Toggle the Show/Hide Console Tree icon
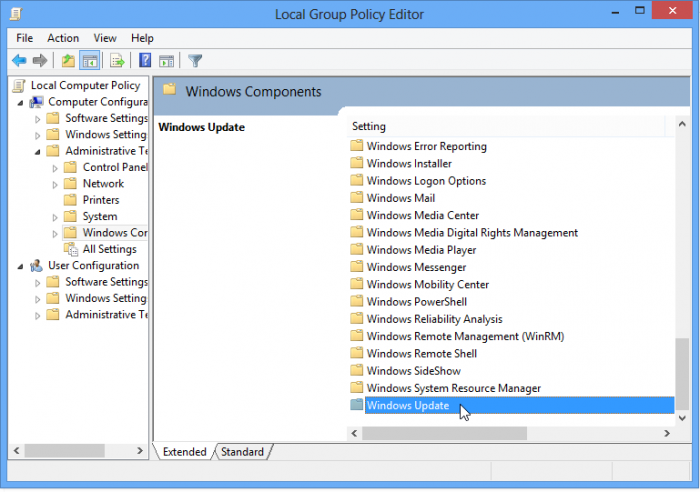The image size is (700, 492). [x=89, y=60]
